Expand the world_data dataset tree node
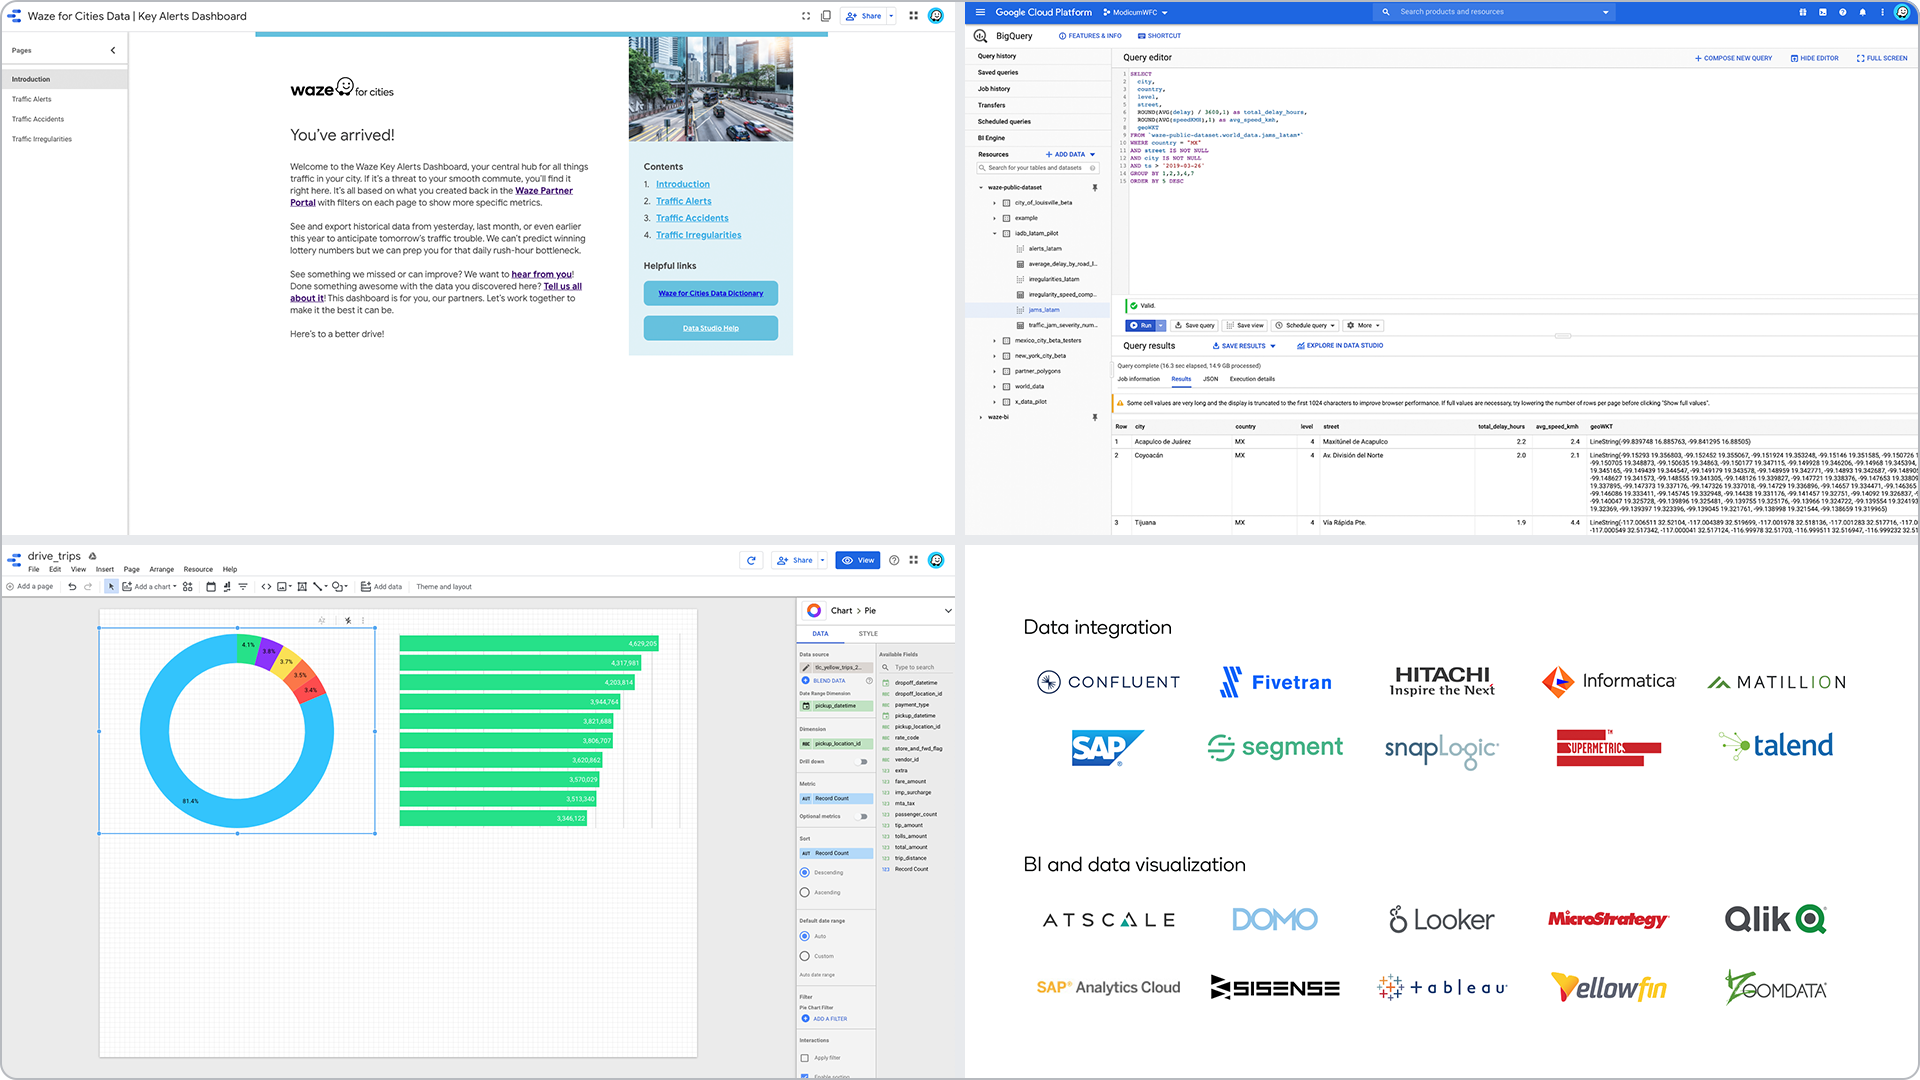This screenshot has width=1920, height=1080. [x=994, y=387]
